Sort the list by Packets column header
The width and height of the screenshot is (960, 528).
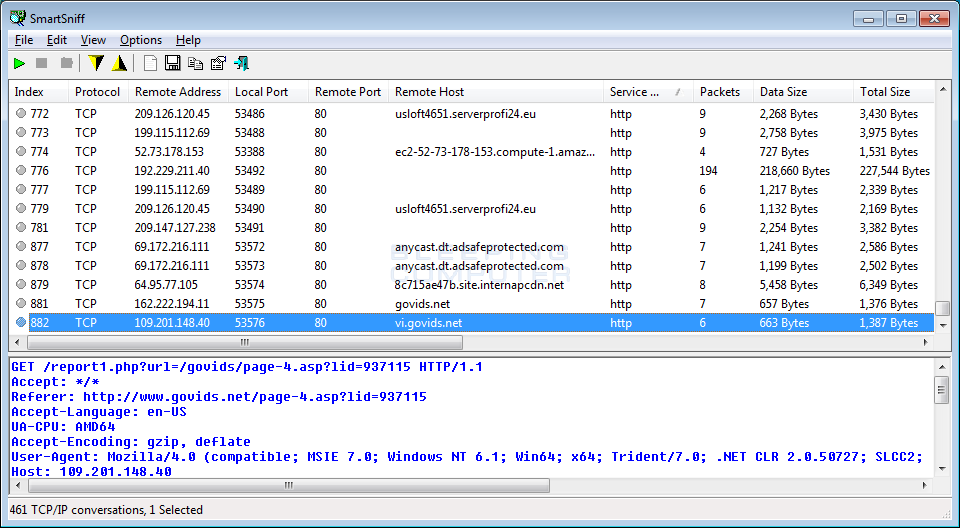(719, 92)
